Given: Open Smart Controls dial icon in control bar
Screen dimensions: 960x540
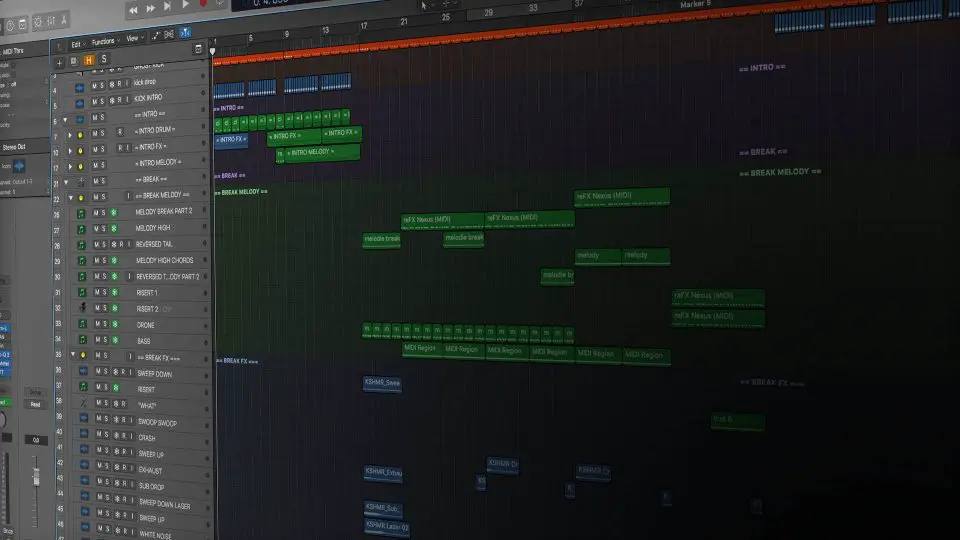Looking at the screenshot, I should [38, 22].
